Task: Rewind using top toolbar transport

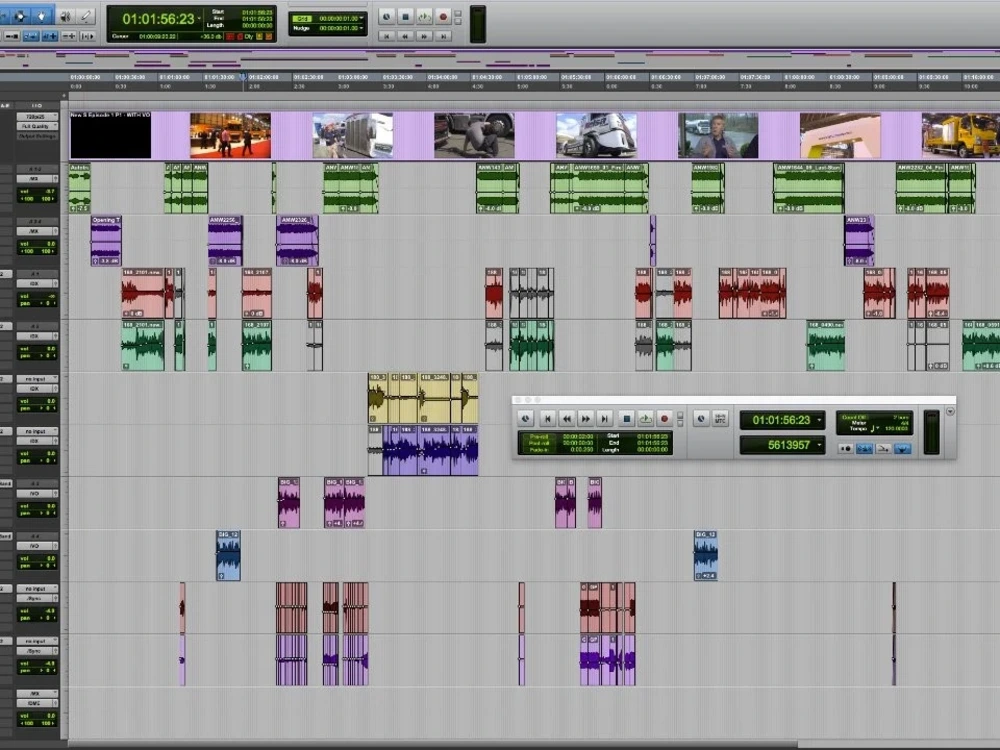Action: (405, 36)
